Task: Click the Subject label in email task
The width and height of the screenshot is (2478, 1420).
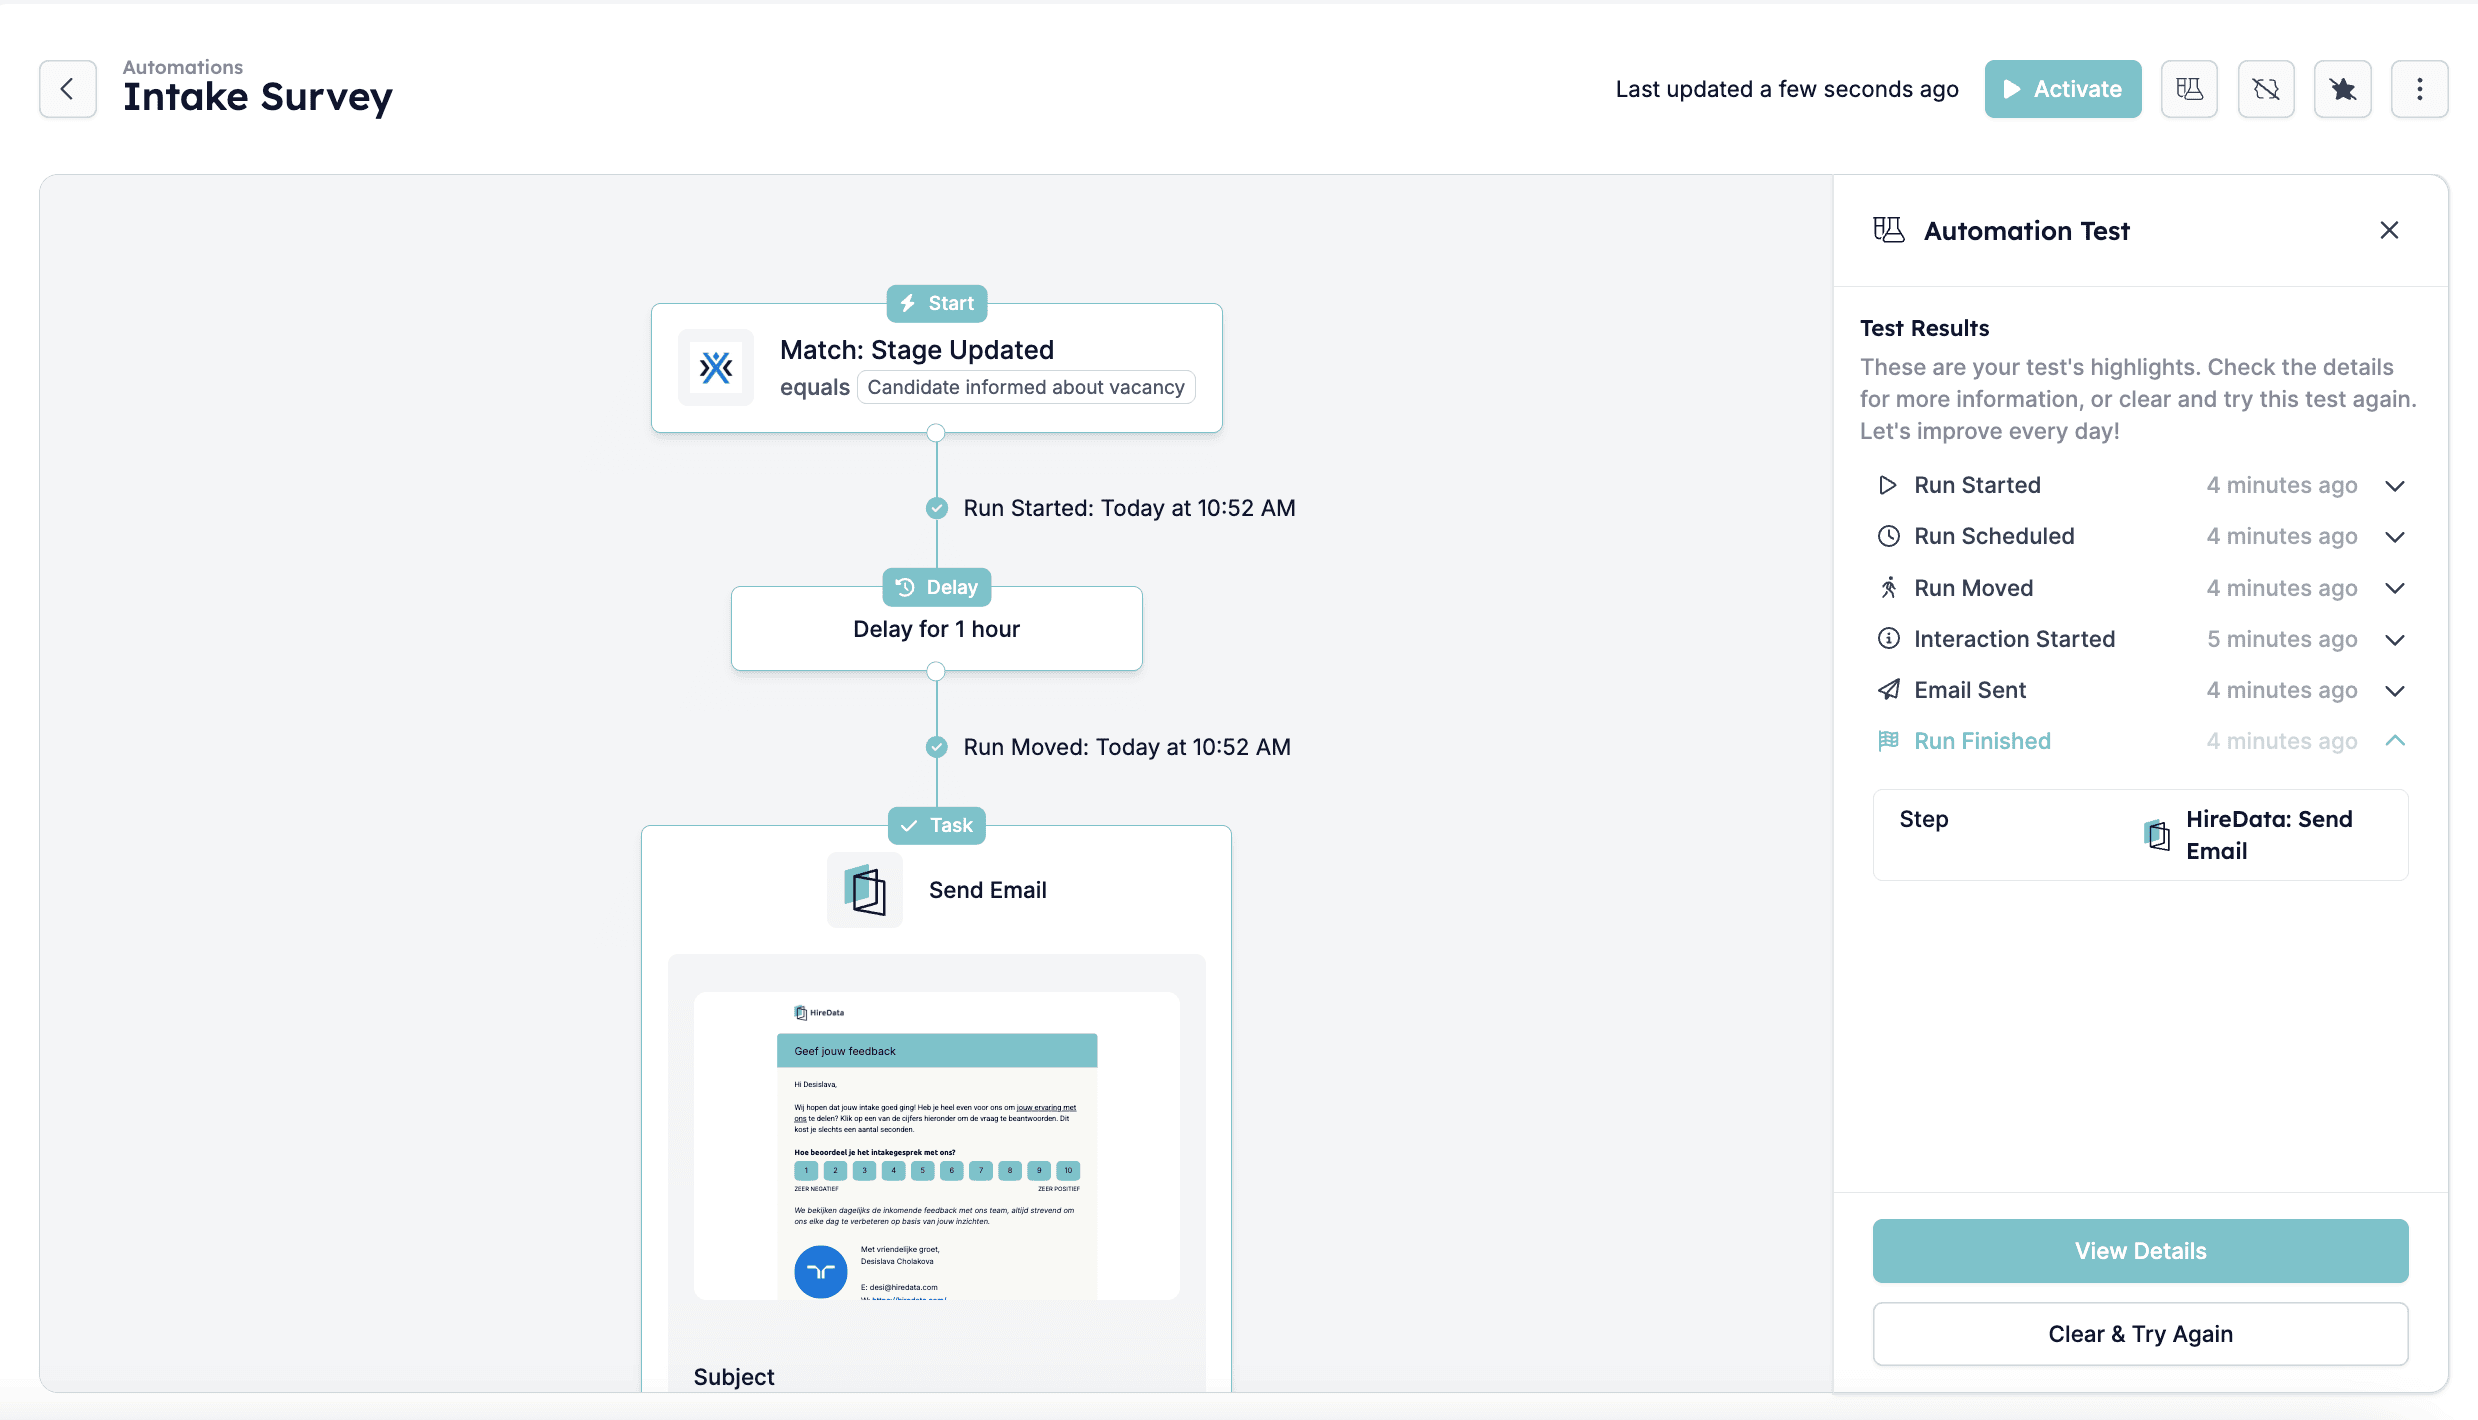Action: click(x=734, y=1377)
